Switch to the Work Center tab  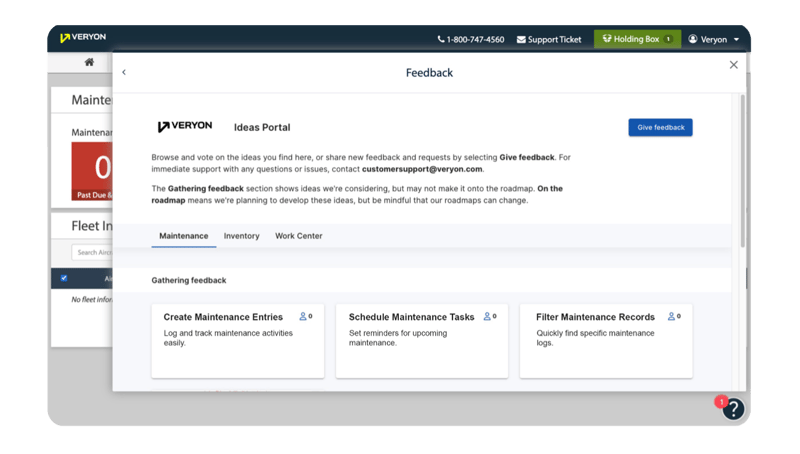point(298,236)
